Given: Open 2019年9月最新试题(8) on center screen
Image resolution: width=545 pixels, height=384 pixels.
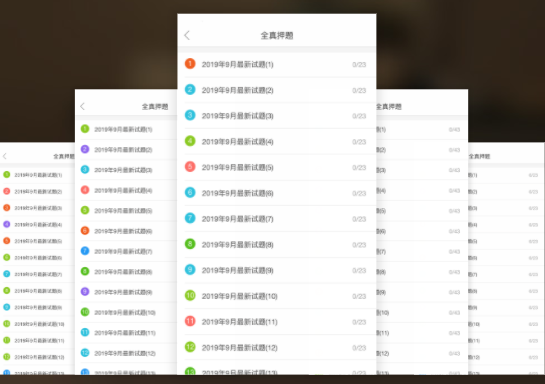Looking at the screenshot, I should click(x=277, y=244).
